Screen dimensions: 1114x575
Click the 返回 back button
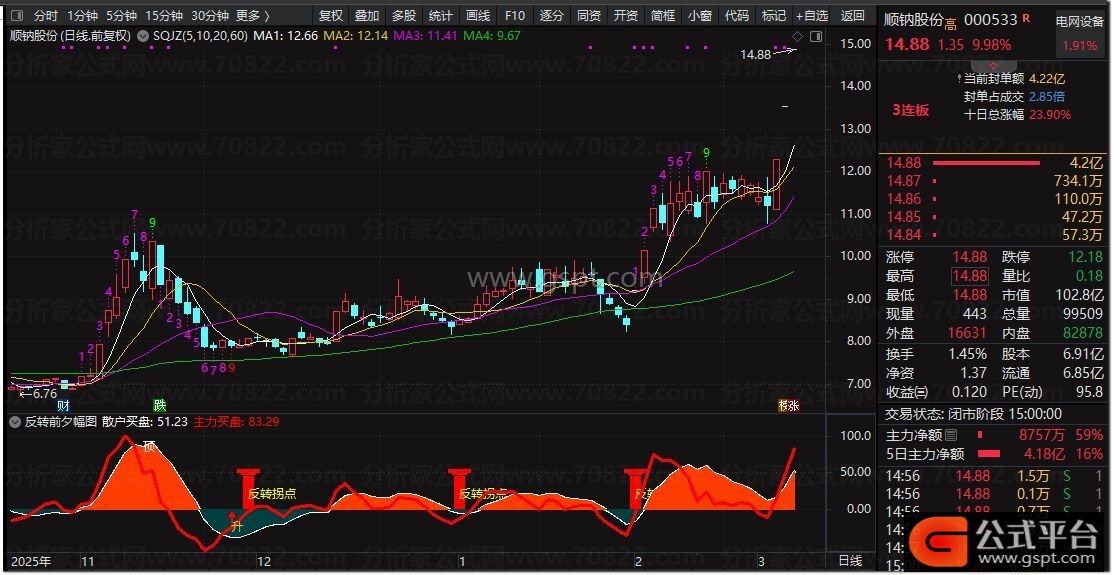(x=852, y=16)
